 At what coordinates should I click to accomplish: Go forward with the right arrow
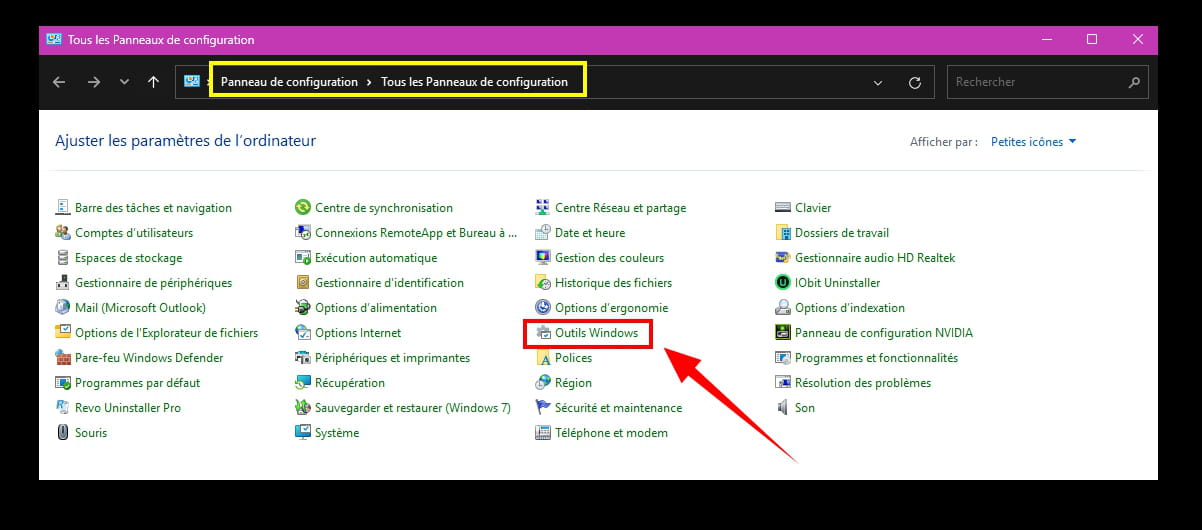93,82
